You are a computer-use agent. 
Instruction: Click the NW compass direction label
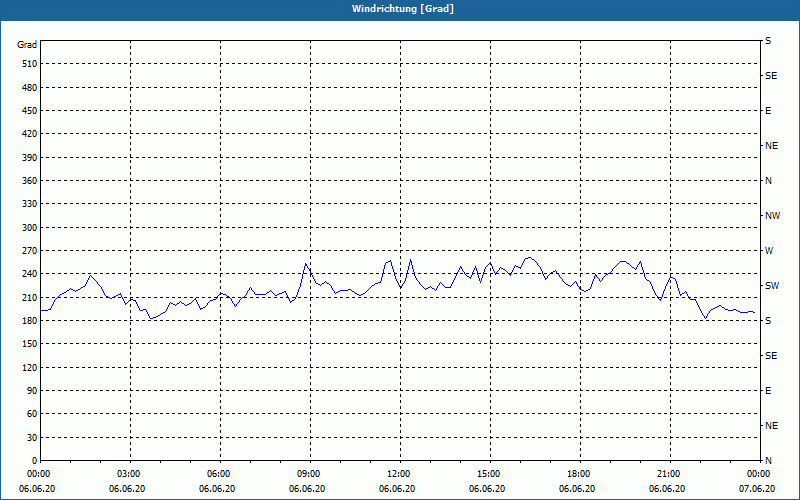[772, 216]
